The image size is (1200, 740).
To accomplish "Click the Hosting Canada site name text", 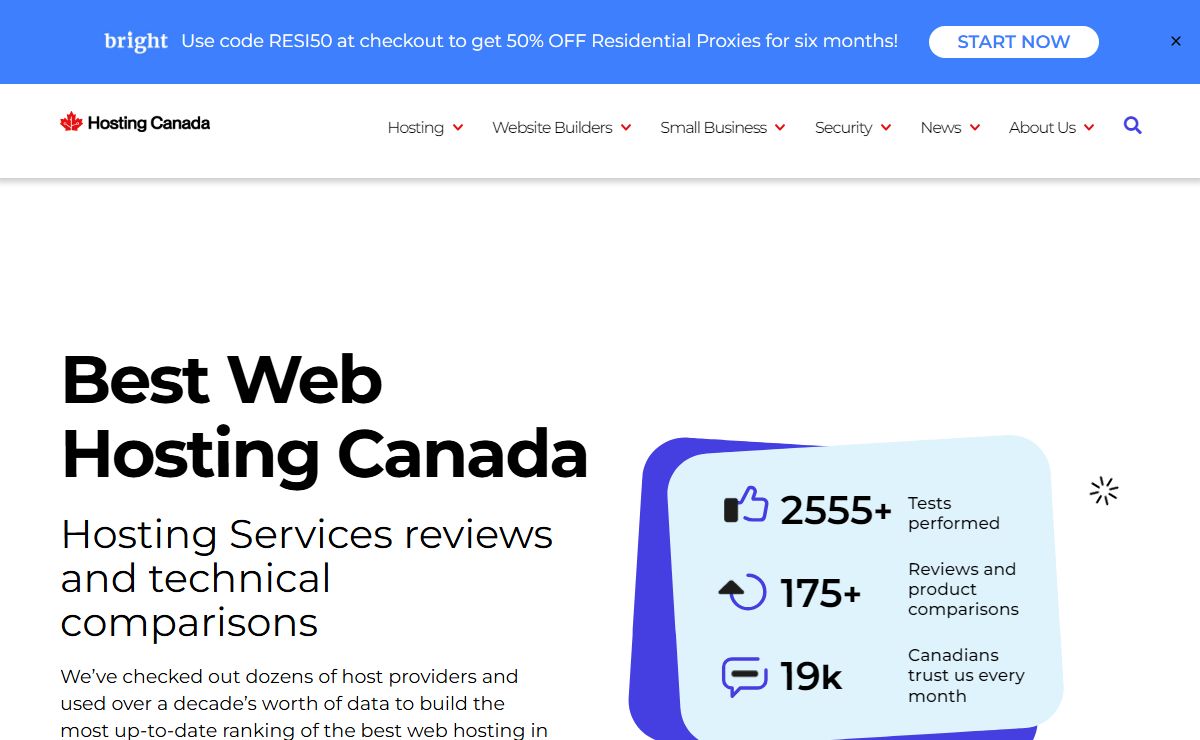I will coord(149,123).
